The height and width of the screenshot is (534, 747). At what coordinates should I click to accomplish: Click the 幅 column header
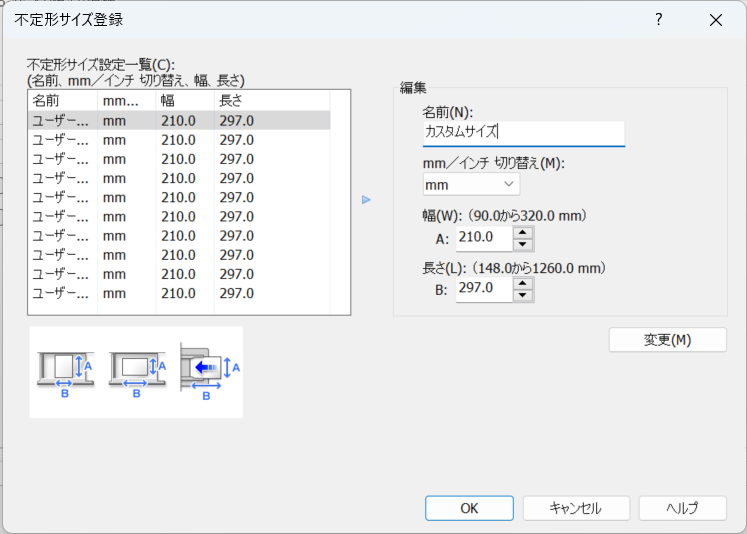pos(184,100)
